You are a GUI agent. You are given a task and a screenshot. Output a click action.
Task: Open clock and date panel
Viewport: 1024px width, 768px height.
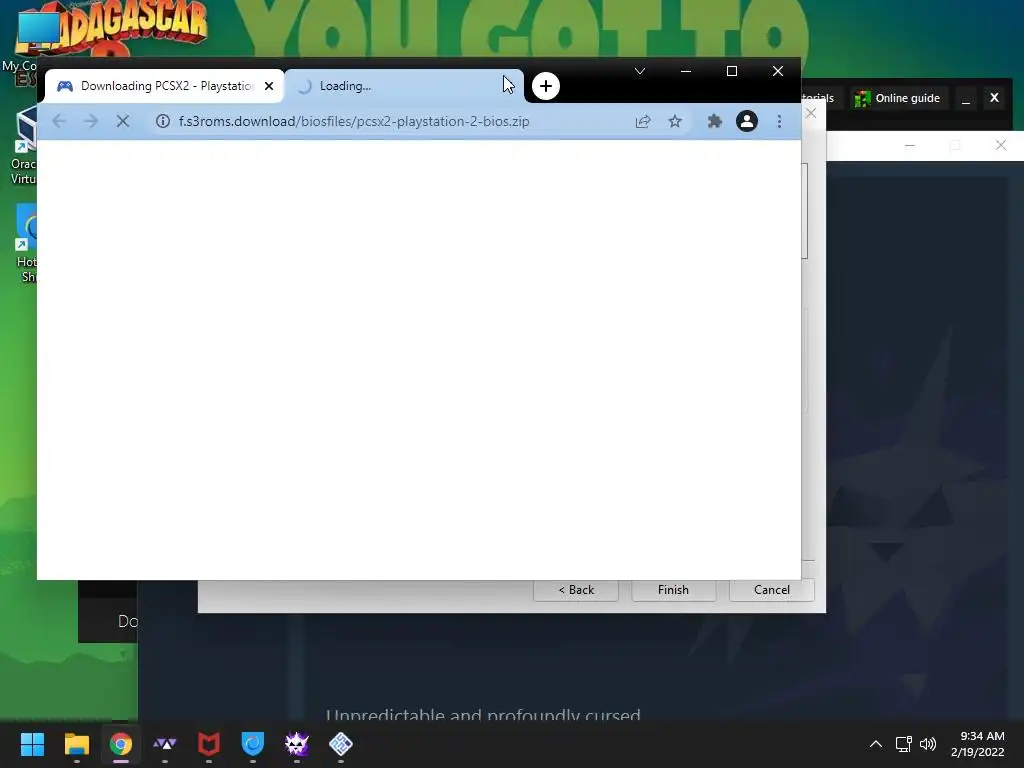coord(978,744)
